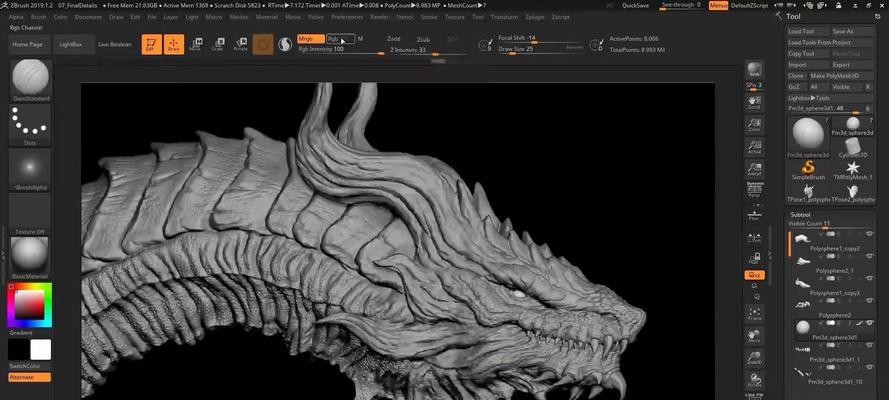Toggle L.Sym local symmetry

point(754,237)
